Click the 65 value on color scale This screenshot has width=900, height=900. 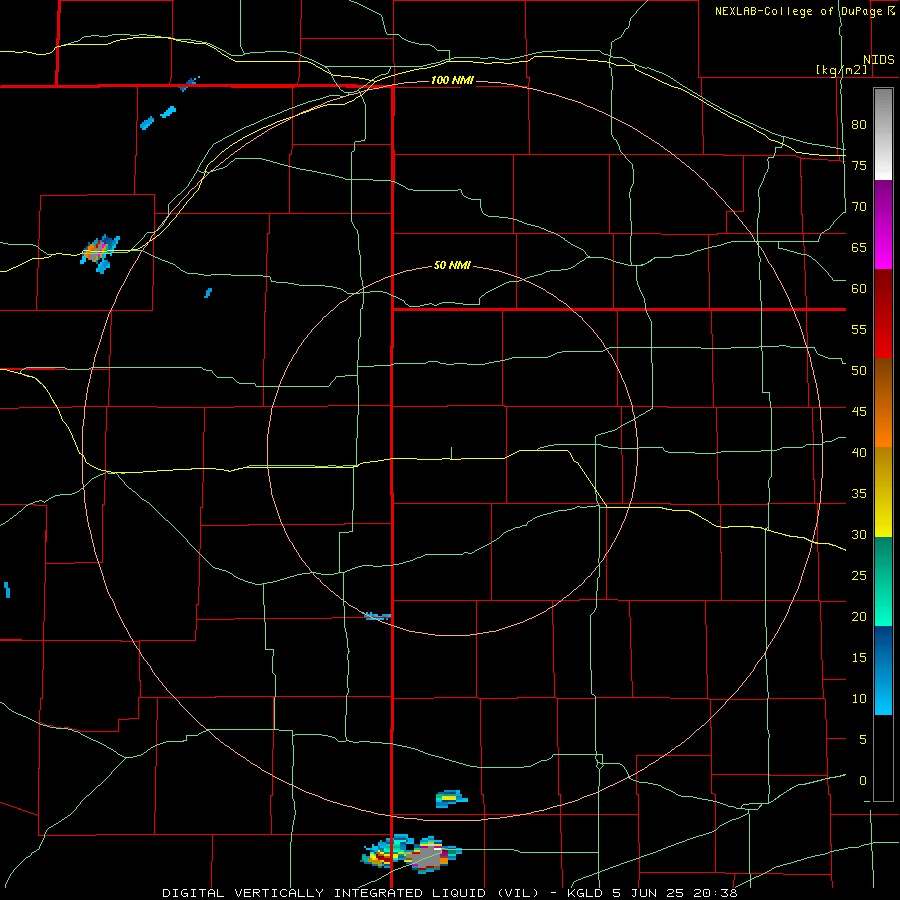pos(859,247)
